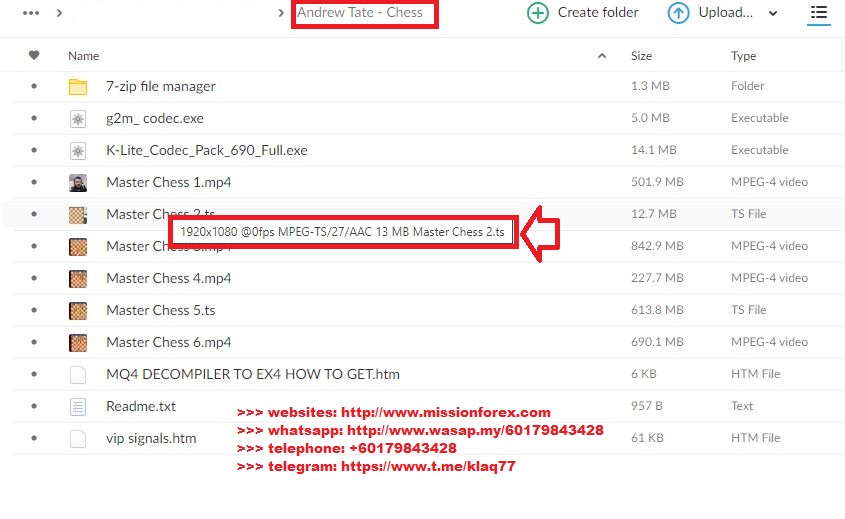Click the Readme.txt text file icon

(78, 407)
